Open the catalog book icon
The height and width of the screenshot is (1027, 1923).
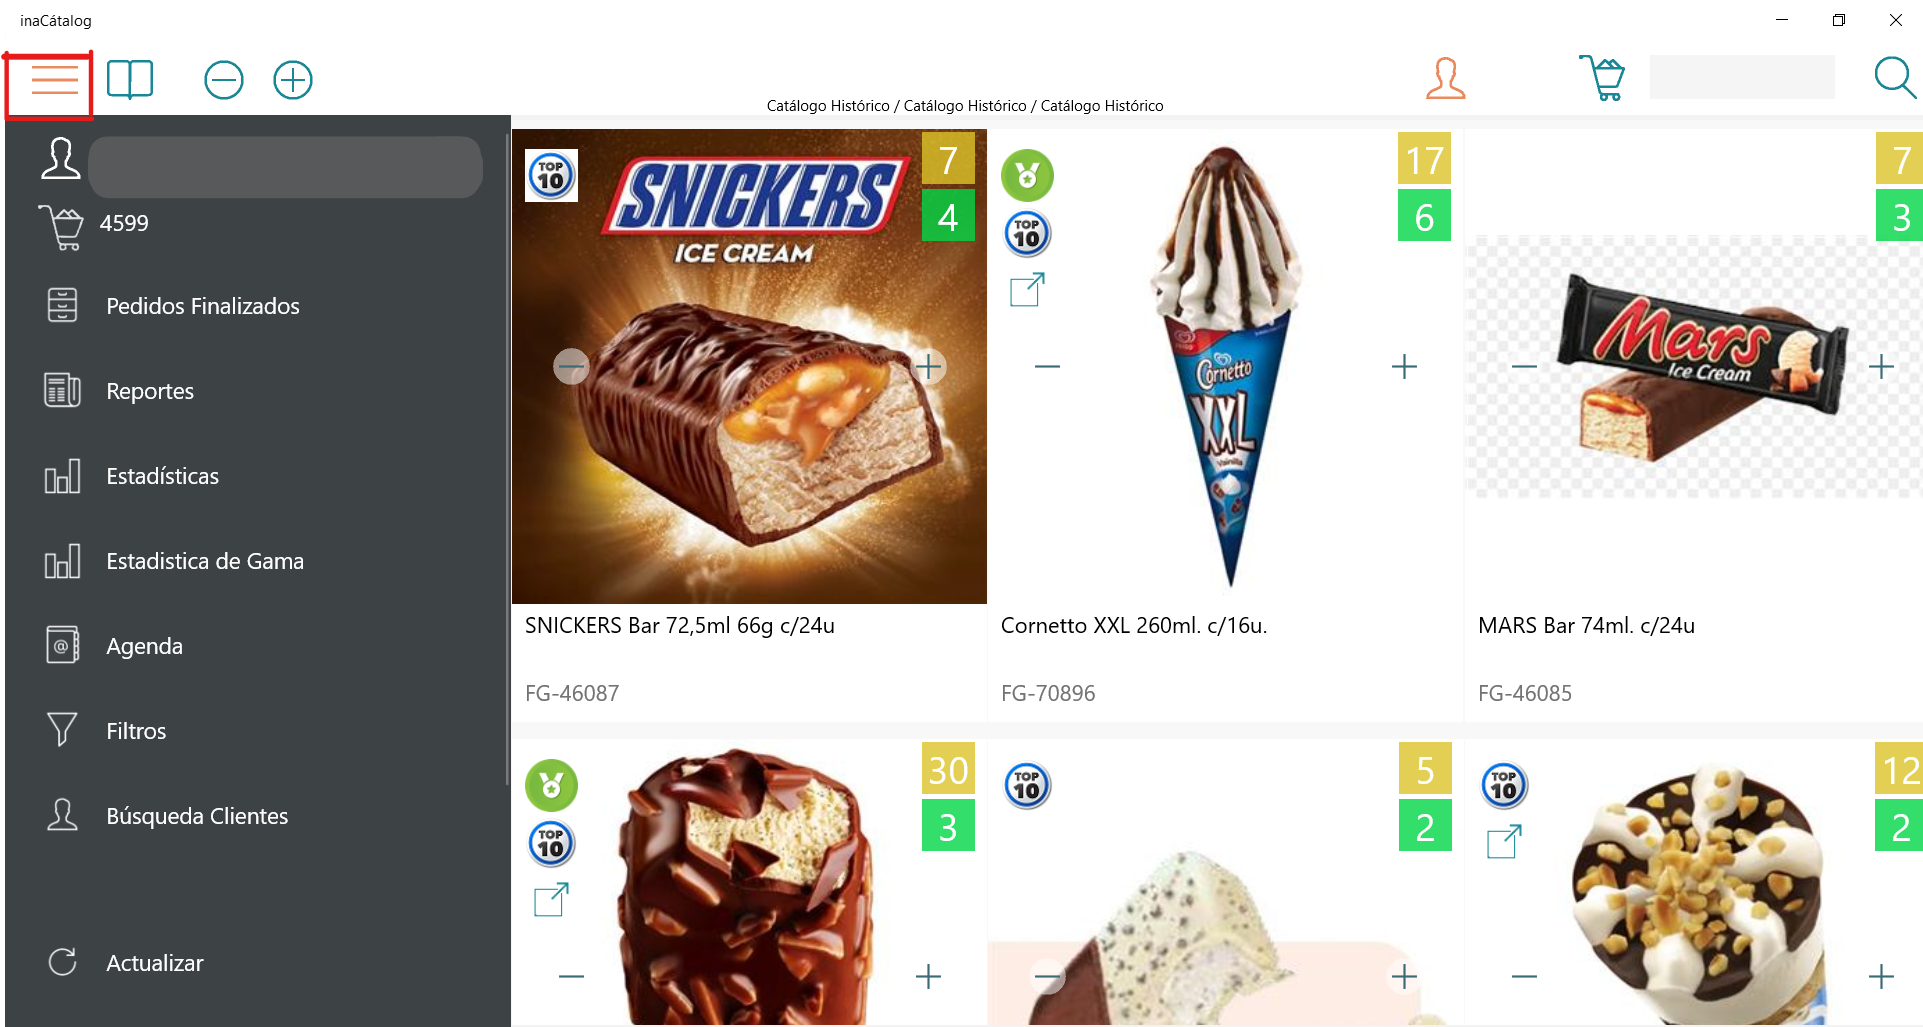(x=130, y=79)
